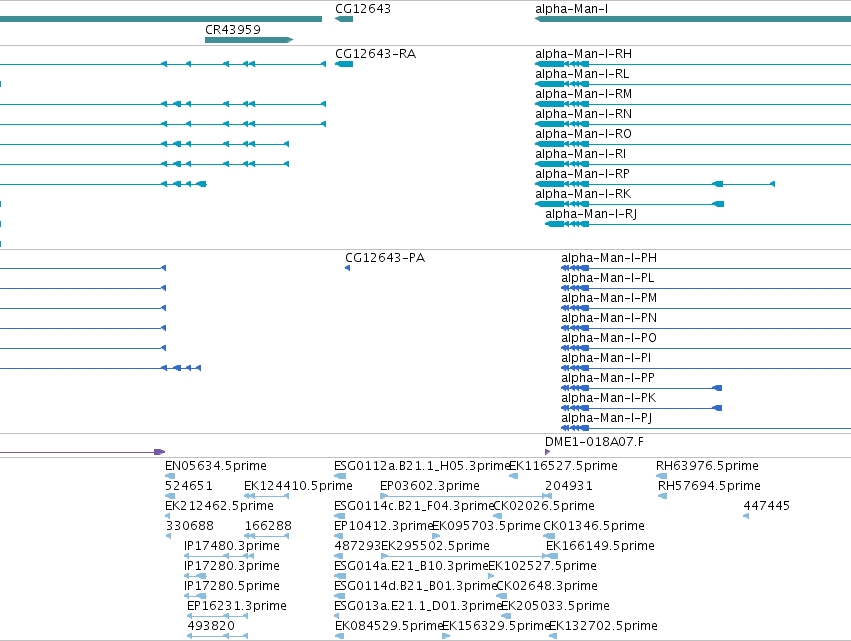851x641 pixels.
Task: Select transcript alpha-Man-I-RM
Action: click(x=583, y=94)
